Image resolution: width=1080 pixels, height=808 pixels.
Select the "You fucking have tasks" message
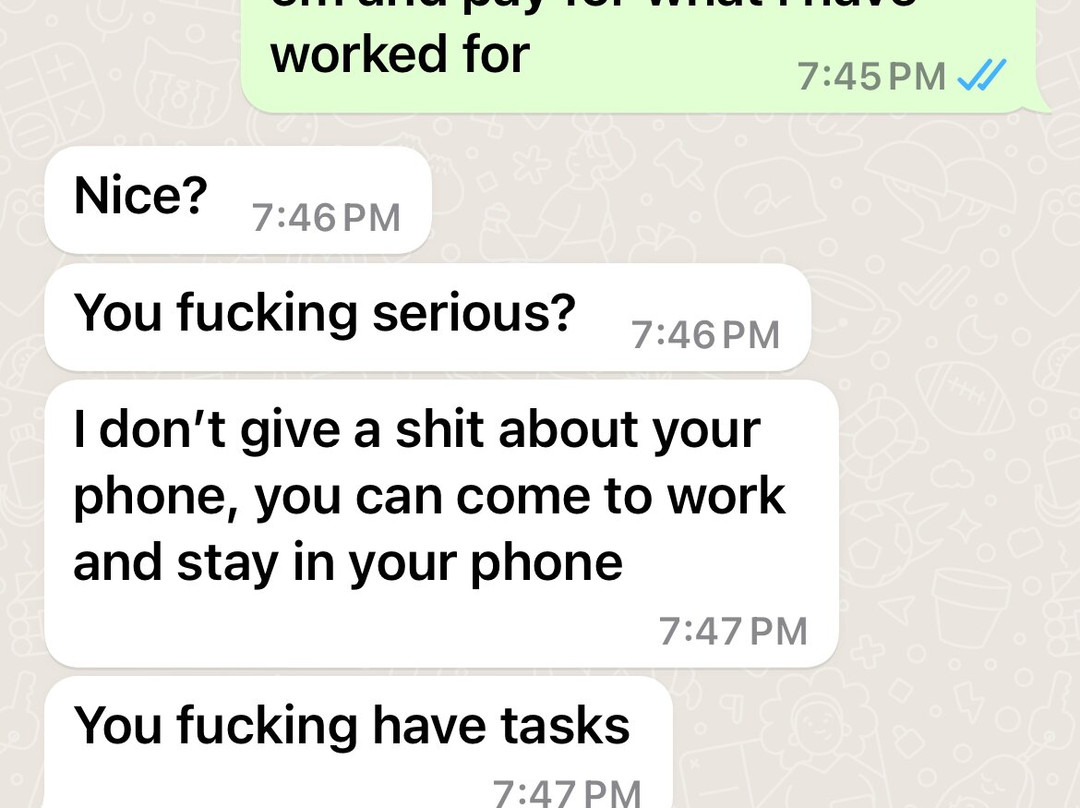tap(358, 742)
